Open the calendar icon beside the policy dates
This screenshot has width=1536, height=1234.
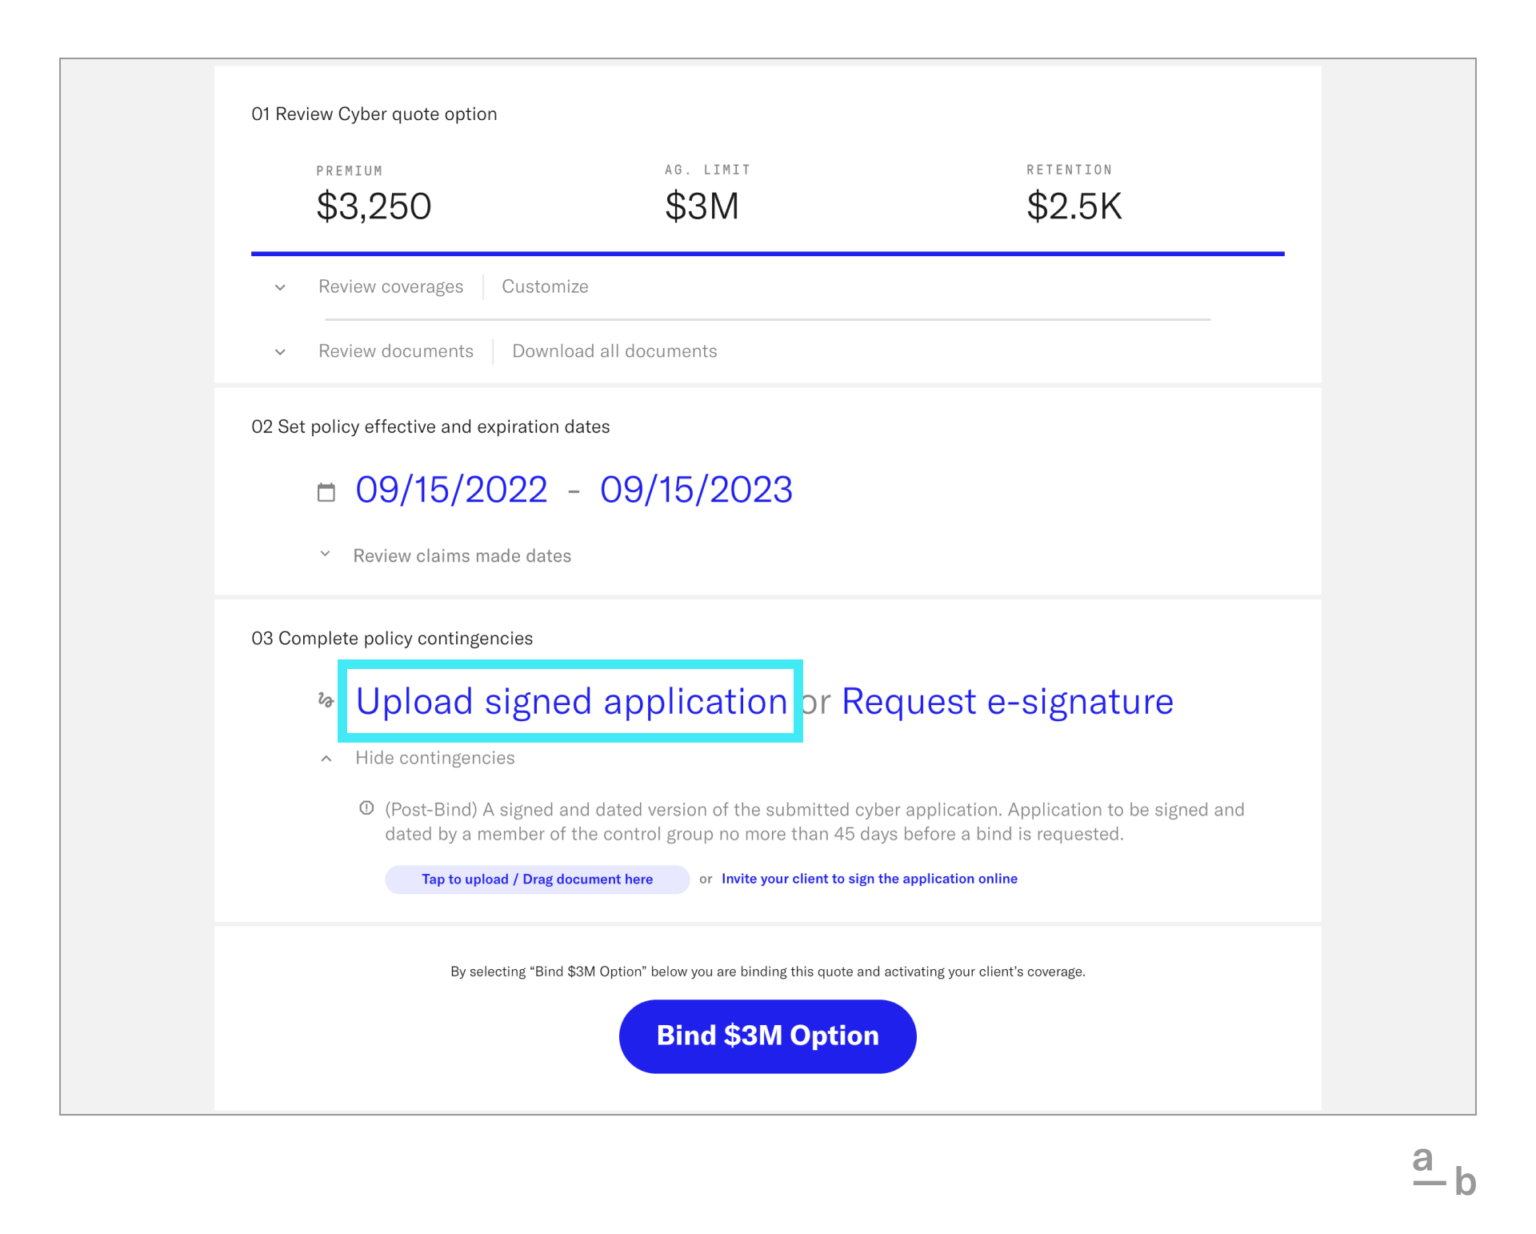[x=326, y=490]
